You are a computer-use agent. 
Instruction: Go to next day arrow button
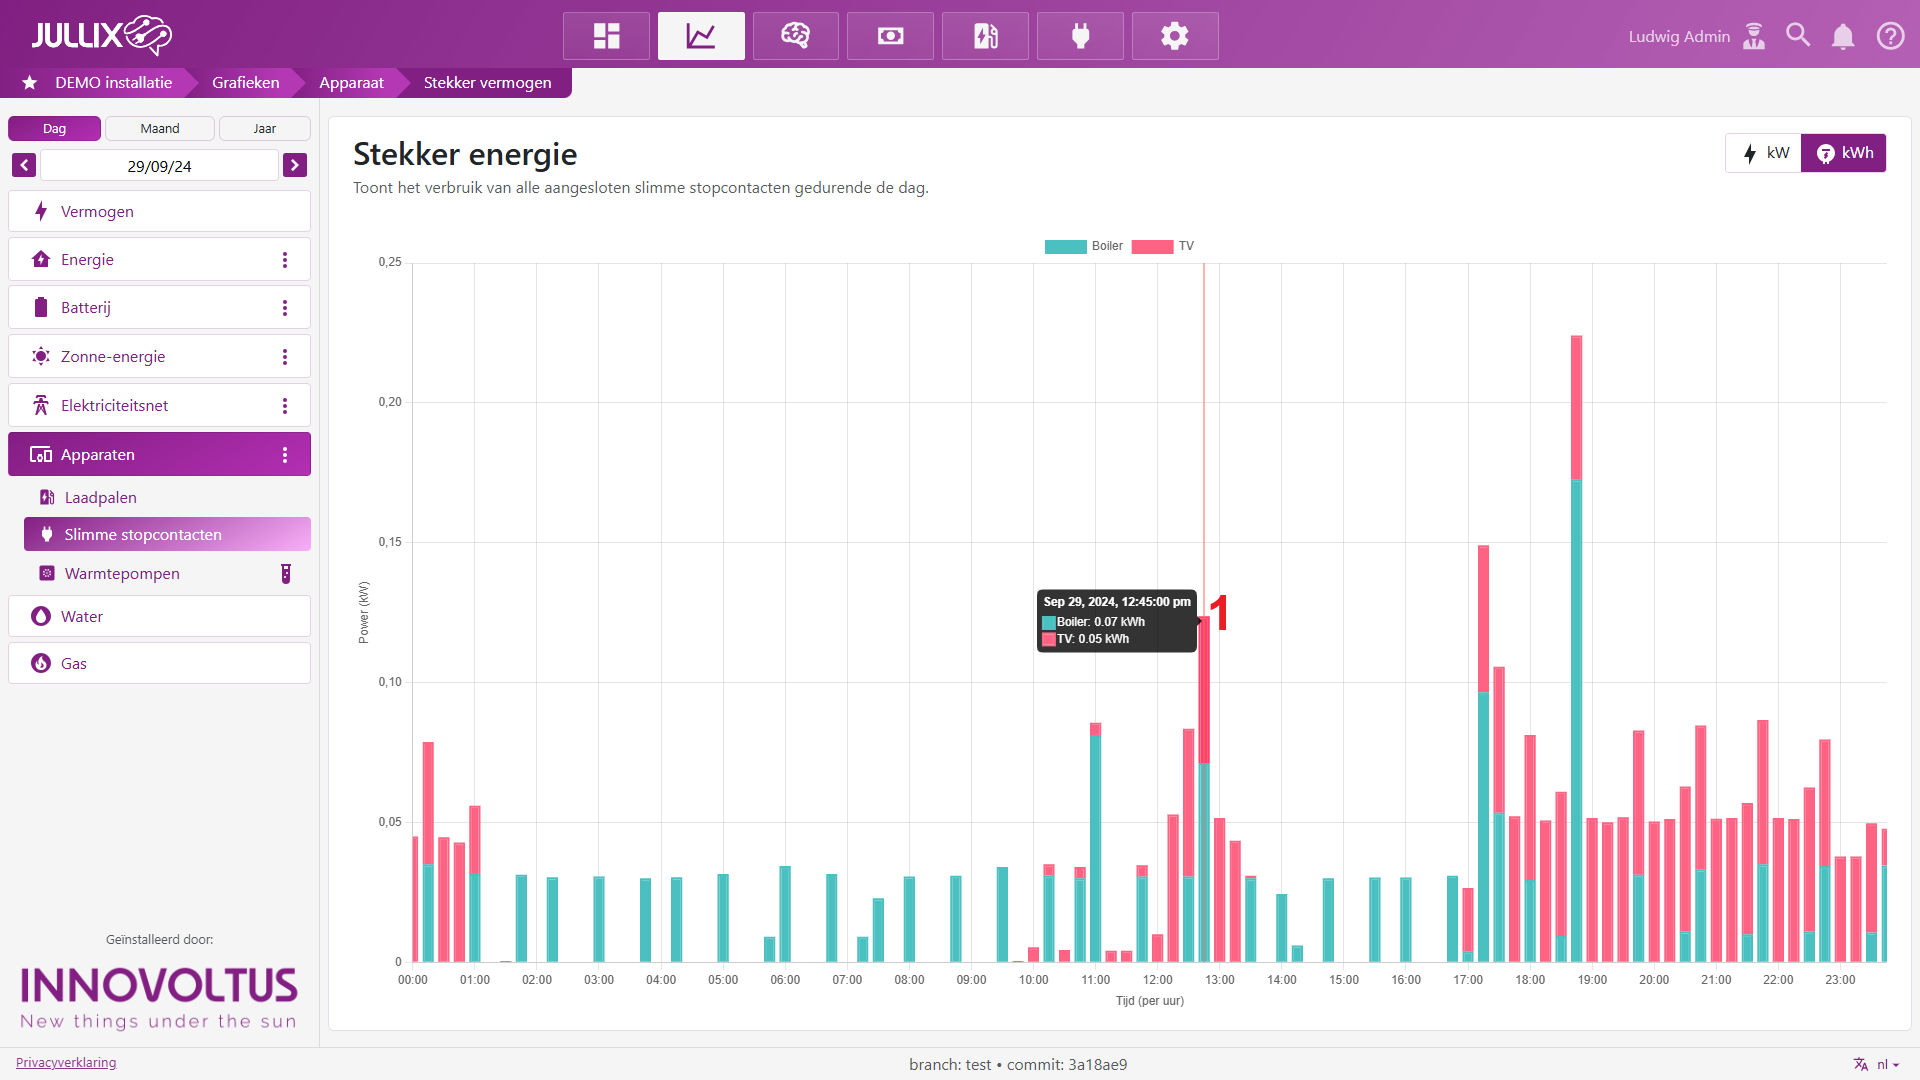coord(295,165)
